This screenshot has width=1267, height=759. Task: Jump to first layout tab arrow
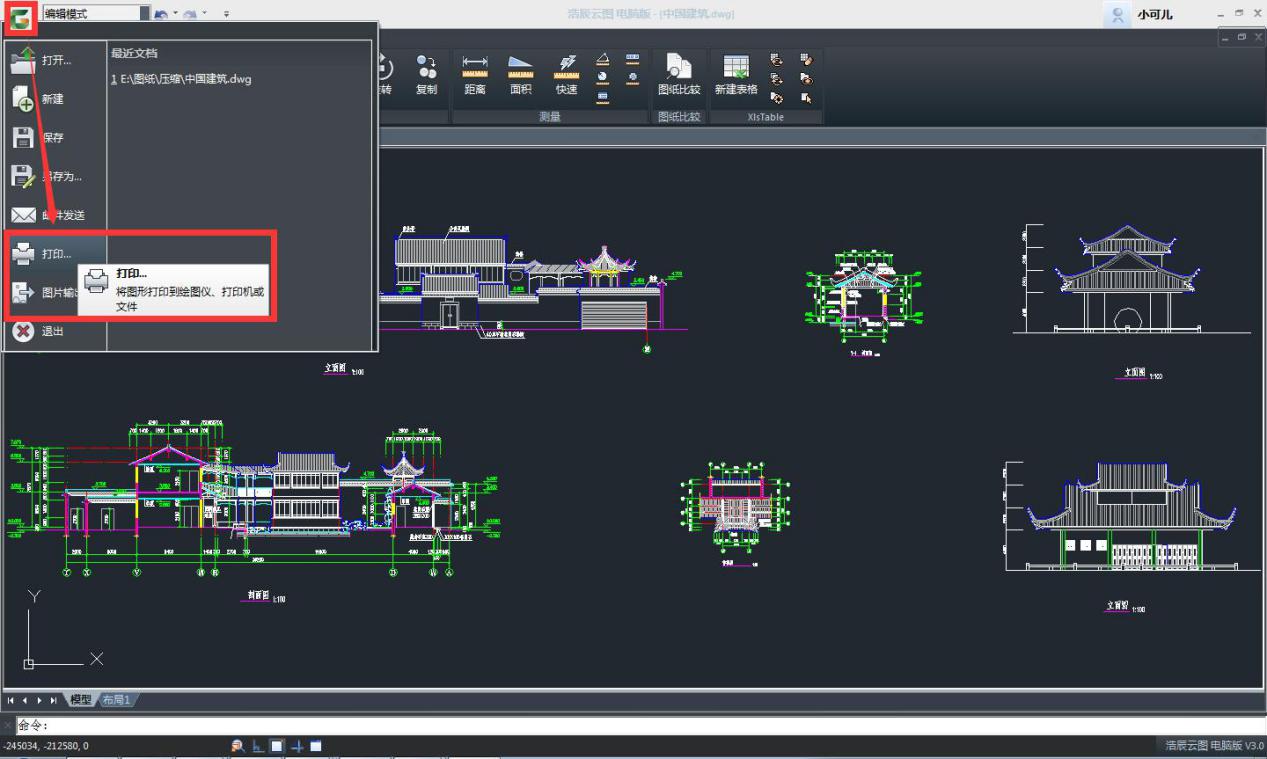[x=12, y=700]
